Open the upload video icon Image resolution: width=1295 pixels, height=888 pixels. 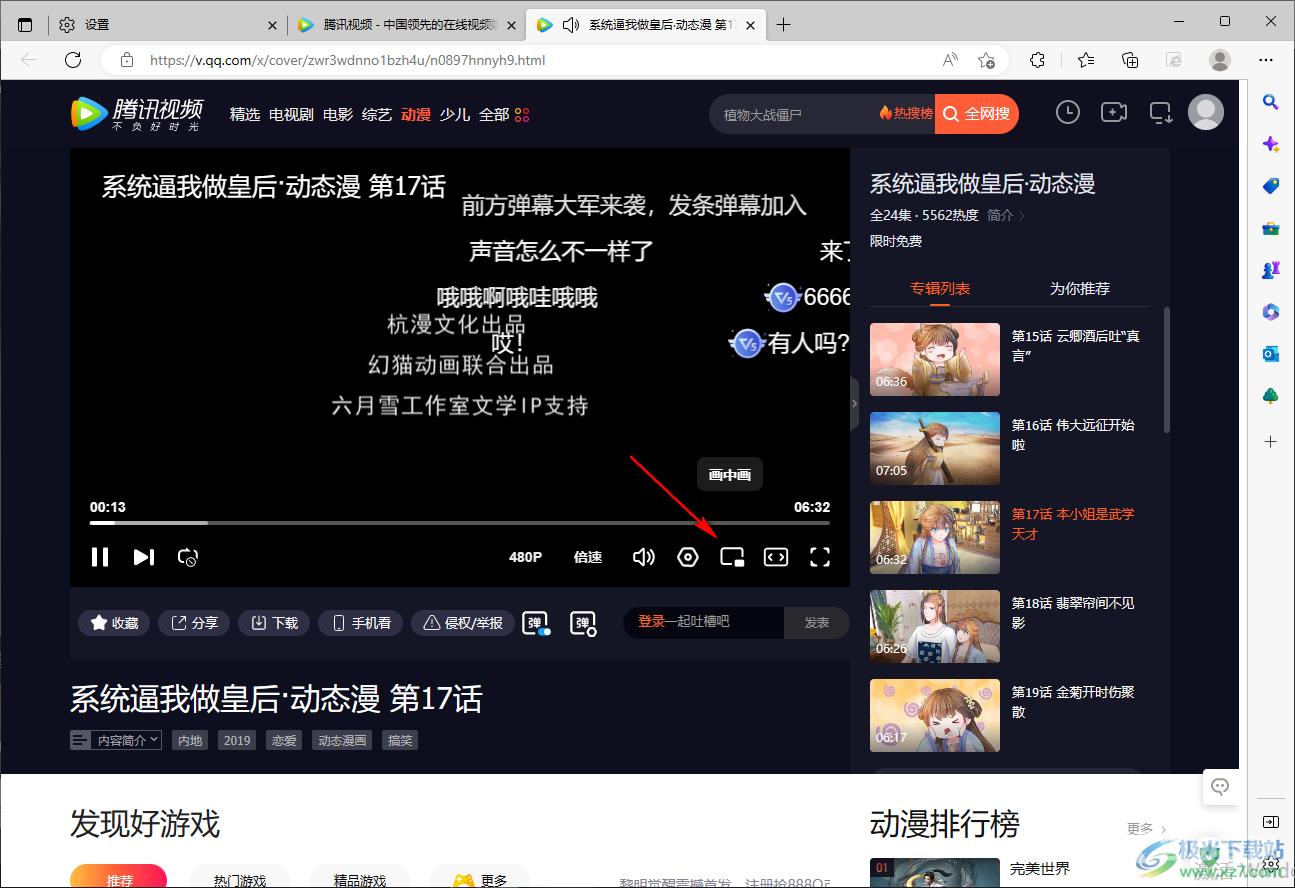(1114, 112)
